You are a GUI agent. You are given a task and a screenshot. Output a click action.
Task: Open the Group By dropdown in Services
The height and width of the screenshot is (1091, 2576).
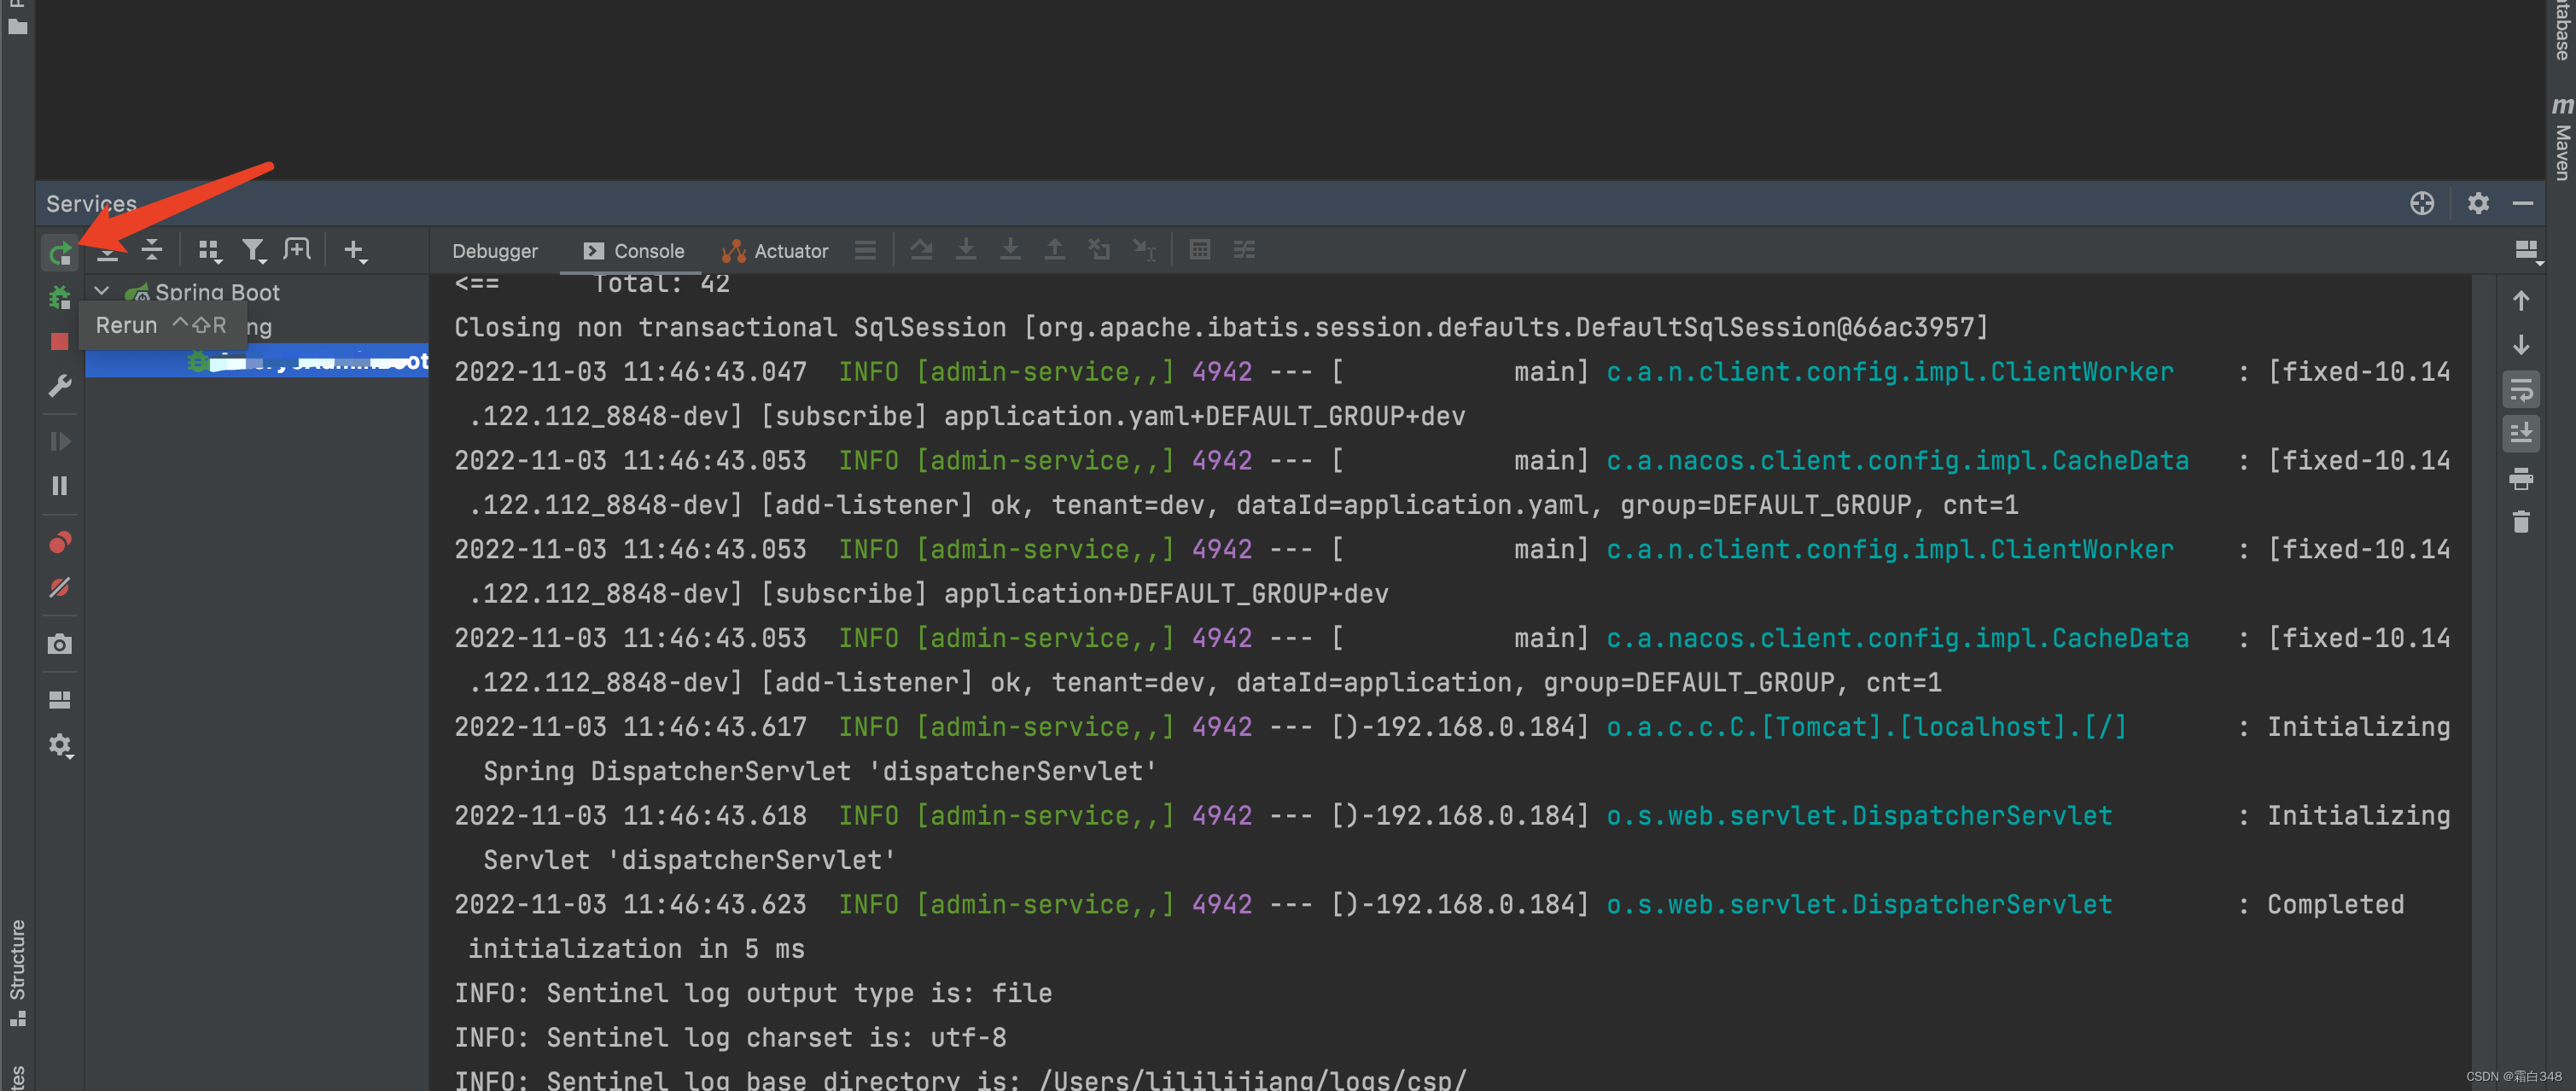[209, 250]
